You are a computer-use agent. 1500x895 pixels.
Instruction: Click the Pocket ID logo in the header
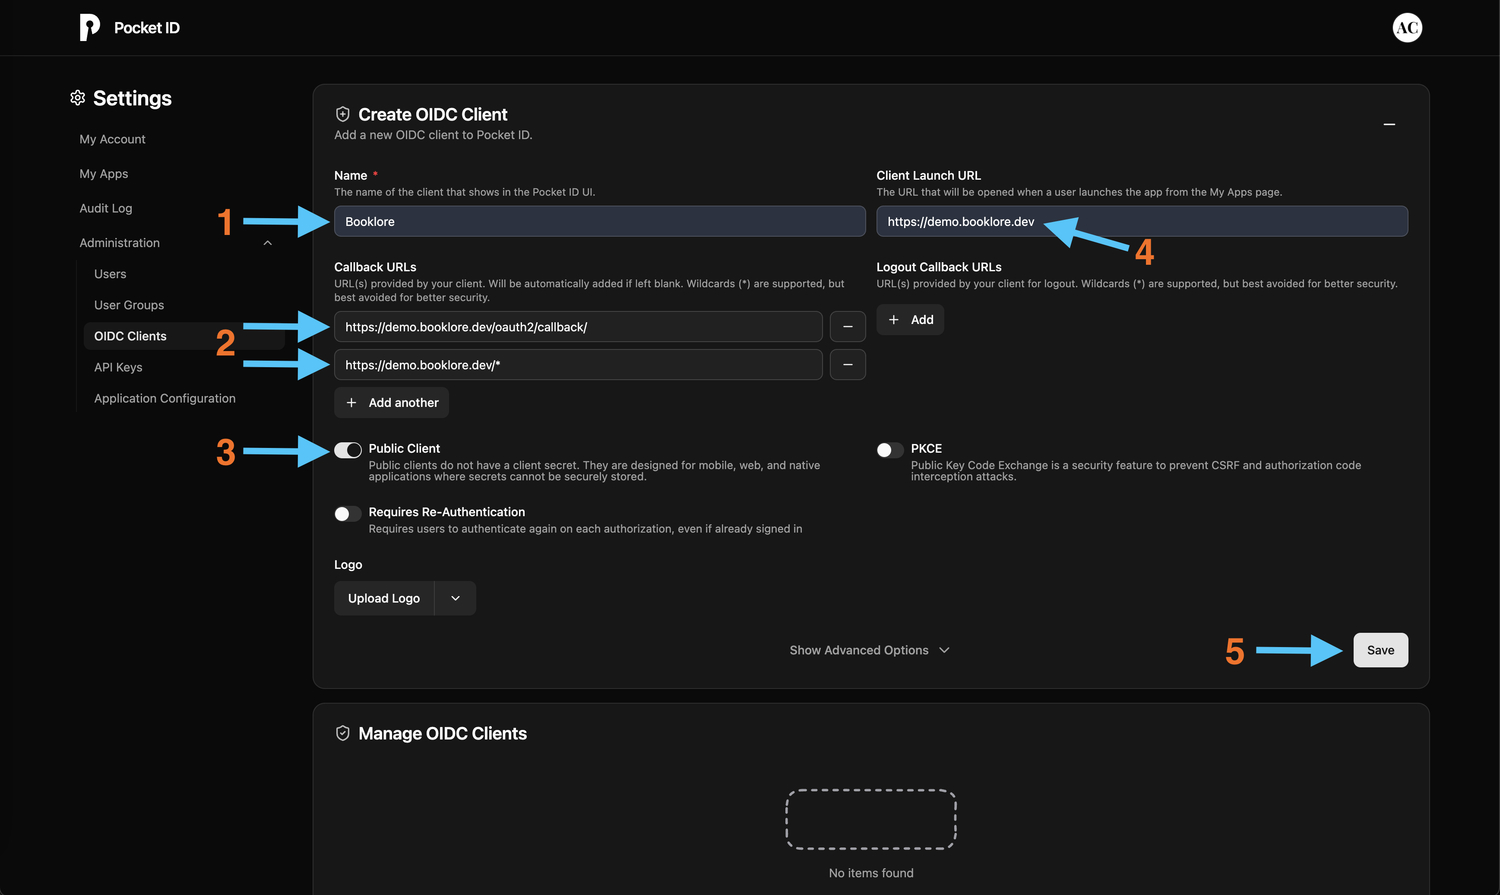click(90, 27)
